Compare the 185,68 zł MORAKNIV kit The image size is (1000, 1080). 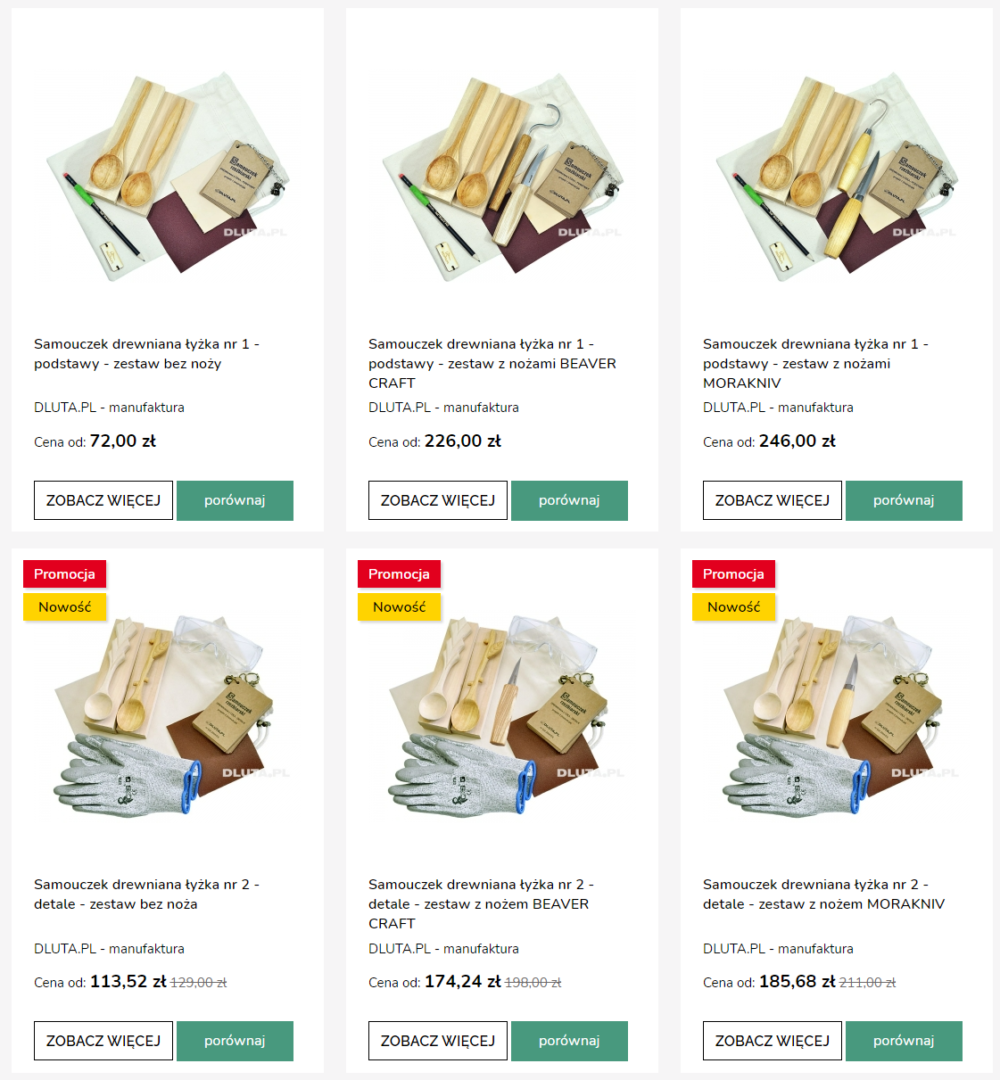pyautogui.click(x=904, y=1041)
